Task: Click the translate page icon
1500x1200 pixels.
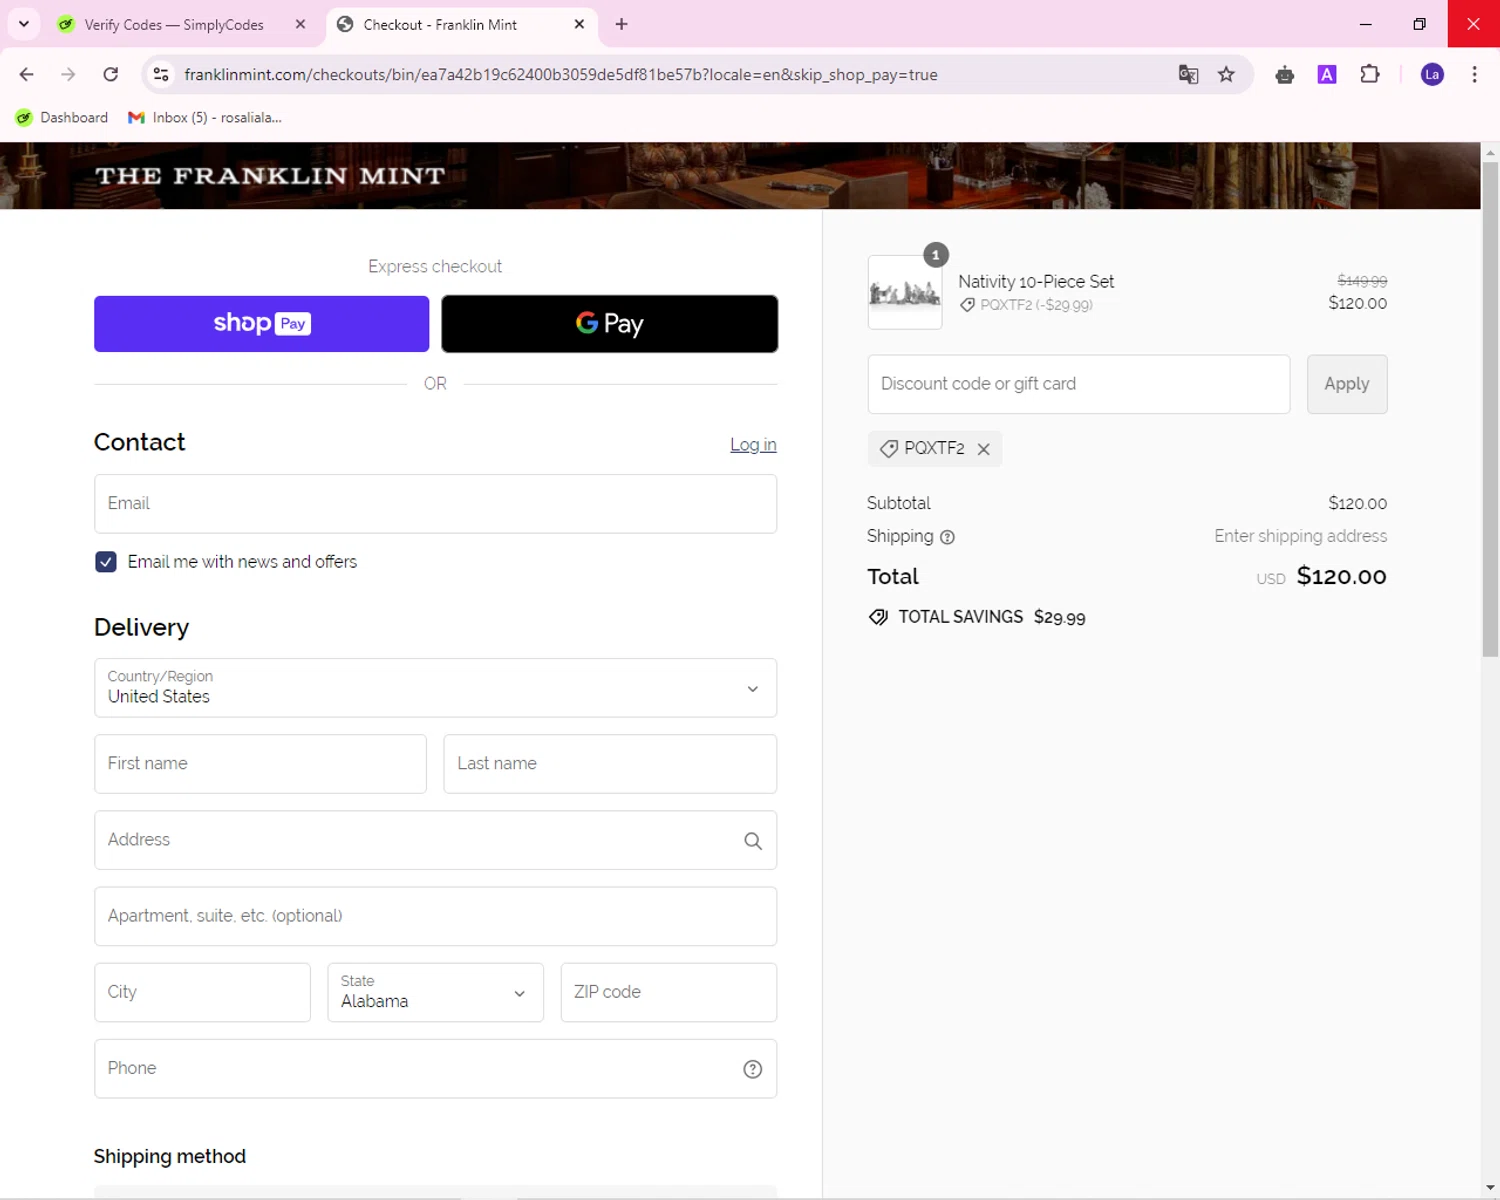Action: coord(1188,75)
